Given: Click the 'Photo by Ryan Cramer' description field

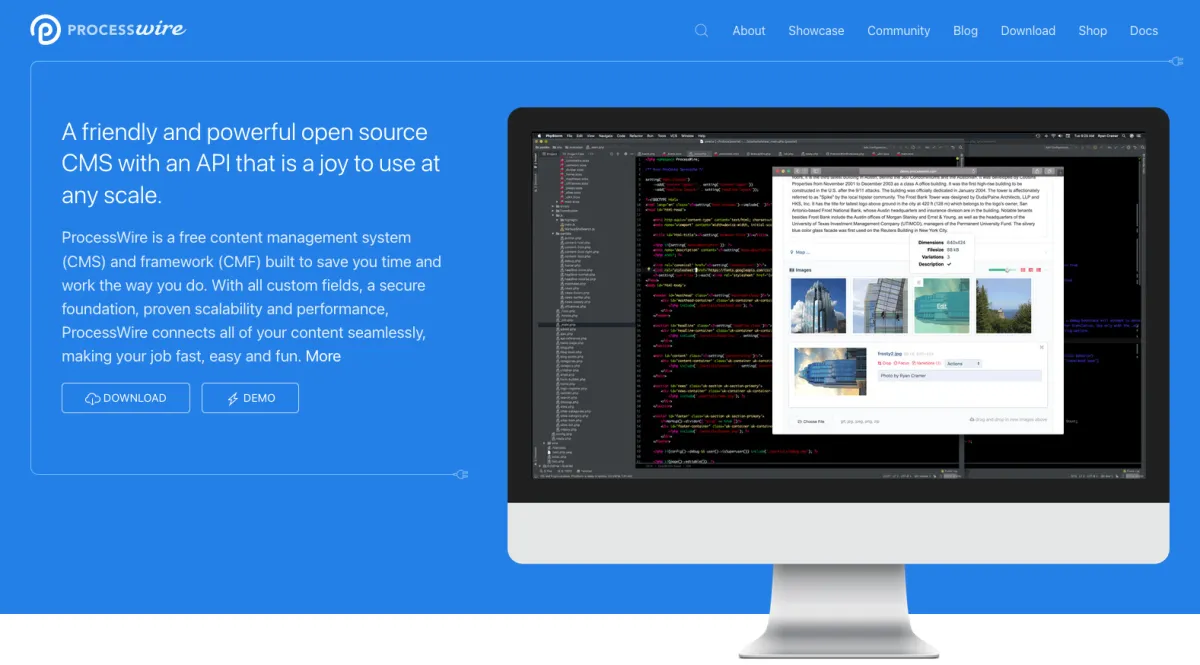Looking at the screenshot, I should [x=960, y=376].
